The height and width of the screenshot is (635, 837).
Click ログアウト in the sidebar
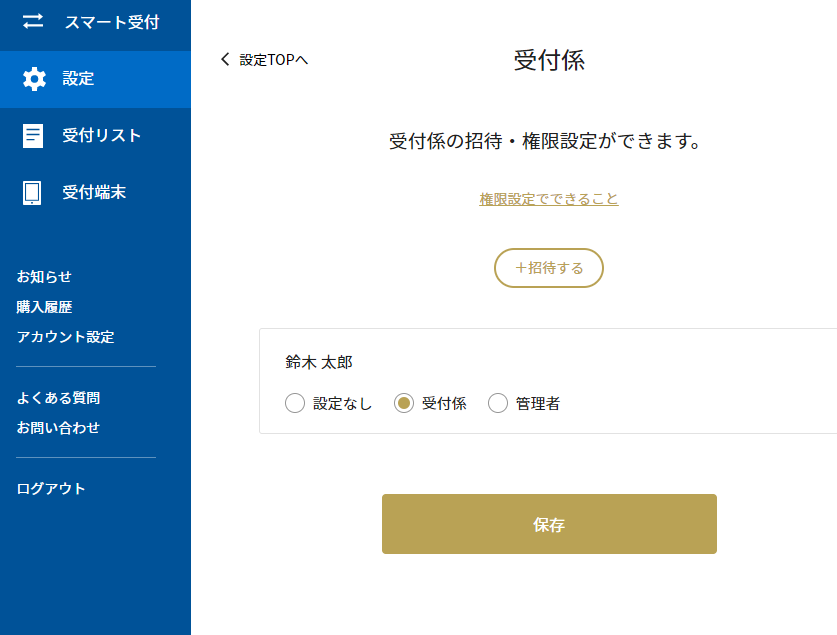[51, 488]
